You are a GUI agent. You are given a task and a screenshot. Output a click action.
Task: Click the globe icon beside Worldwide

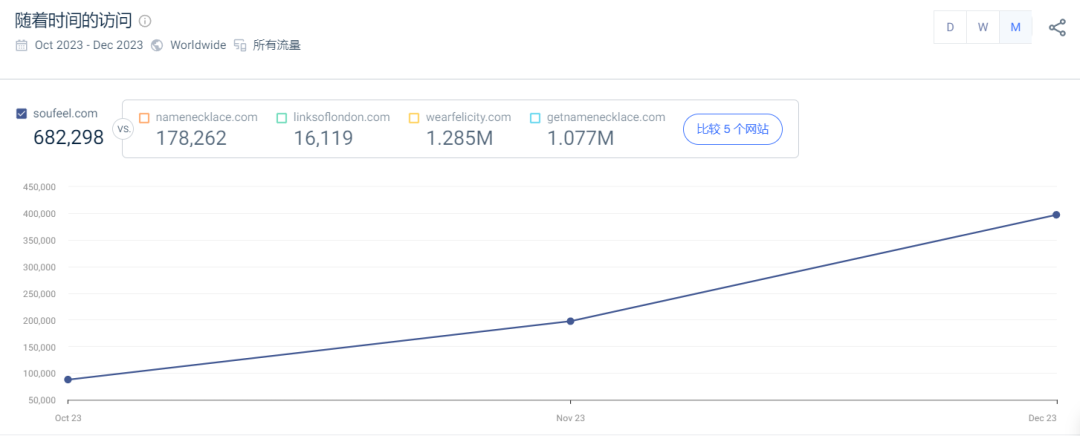(157, 45)
